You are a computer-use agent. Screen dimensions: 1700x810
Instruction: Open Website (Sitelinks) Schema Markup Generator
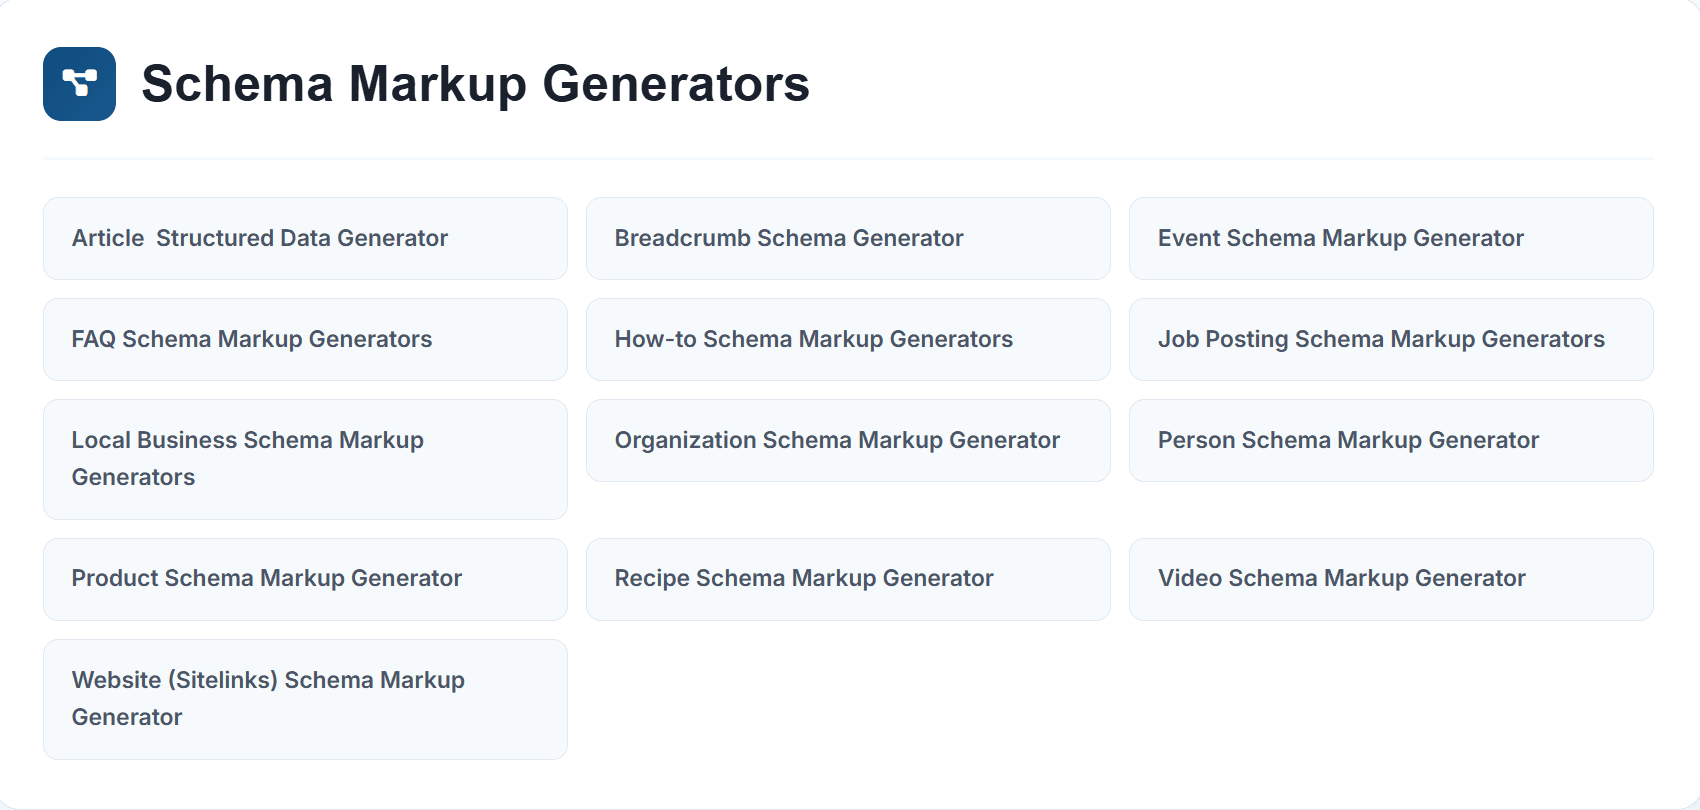(305, 699)
